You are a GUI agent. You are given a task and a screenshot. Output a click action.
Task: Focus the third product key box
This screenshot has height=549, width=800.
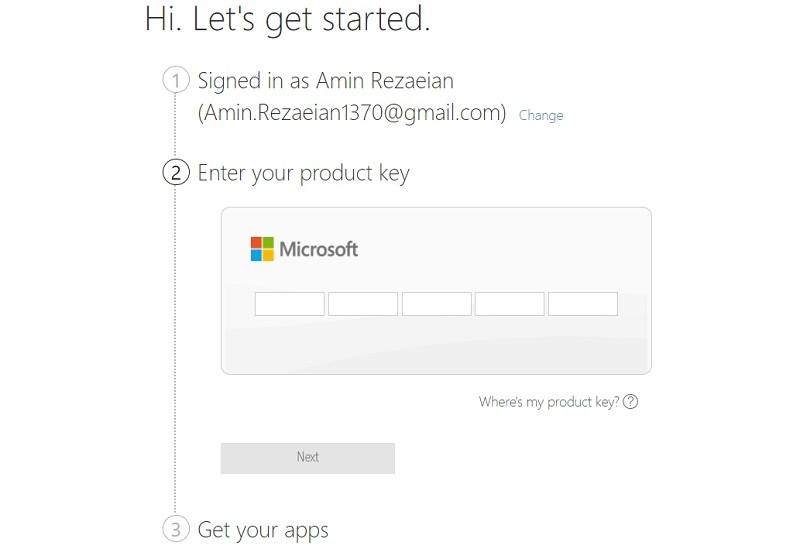[x=437, y=304]
